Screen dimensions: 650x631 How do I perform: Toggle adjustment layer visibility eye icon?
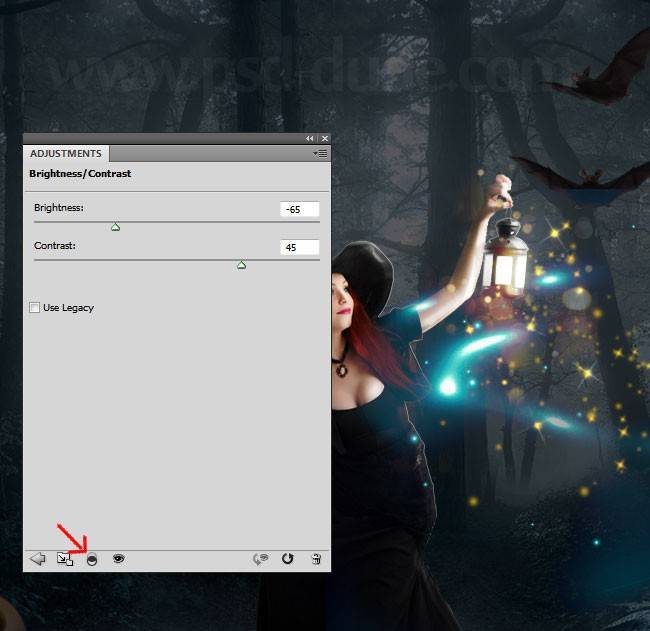[x=118, y=559]
